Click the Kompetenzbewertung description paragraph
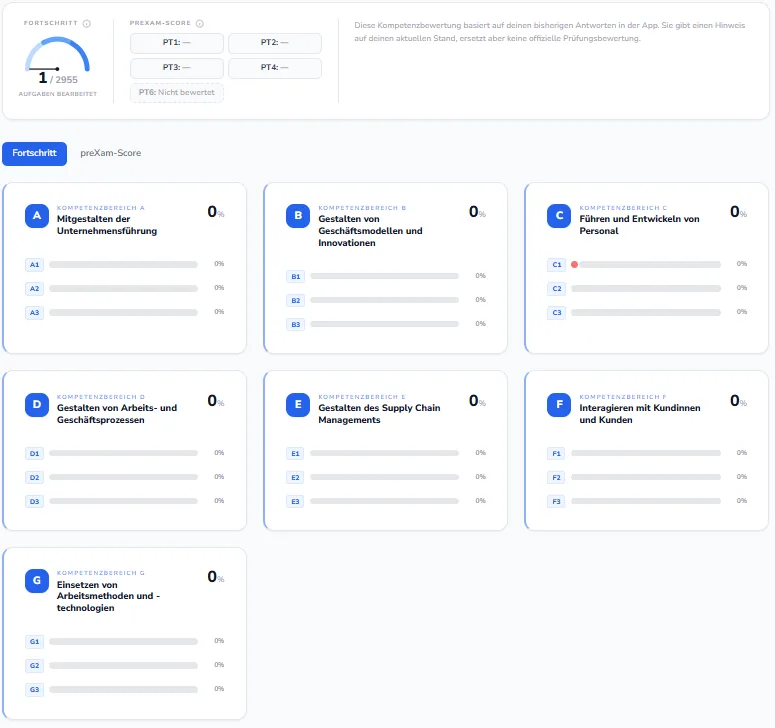Screen dimensions: 775x728 click(550, 32)
